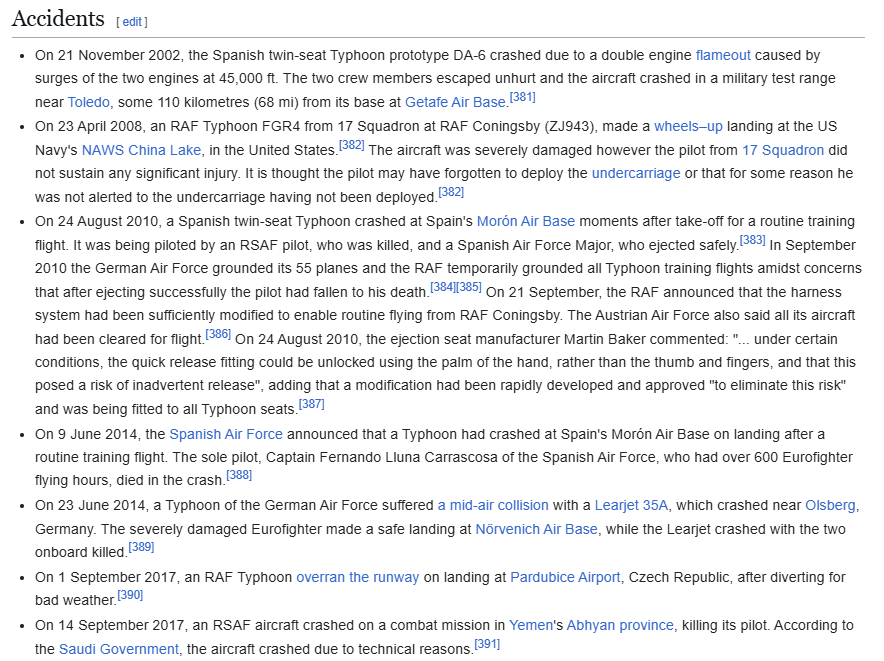The width and height of the screenshot is (884, 661).
Task: Click the text 'On 23 June 2014'
Action: [x=90, y=505]
